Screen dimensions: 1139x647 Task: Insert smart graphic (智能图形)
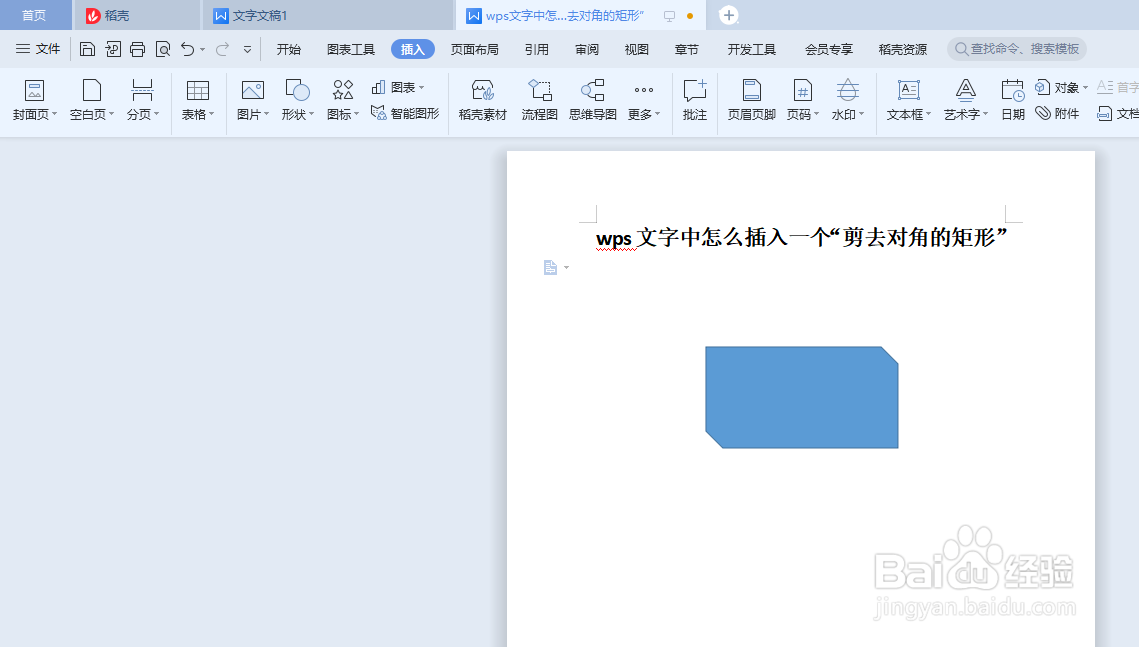(405, 113)
